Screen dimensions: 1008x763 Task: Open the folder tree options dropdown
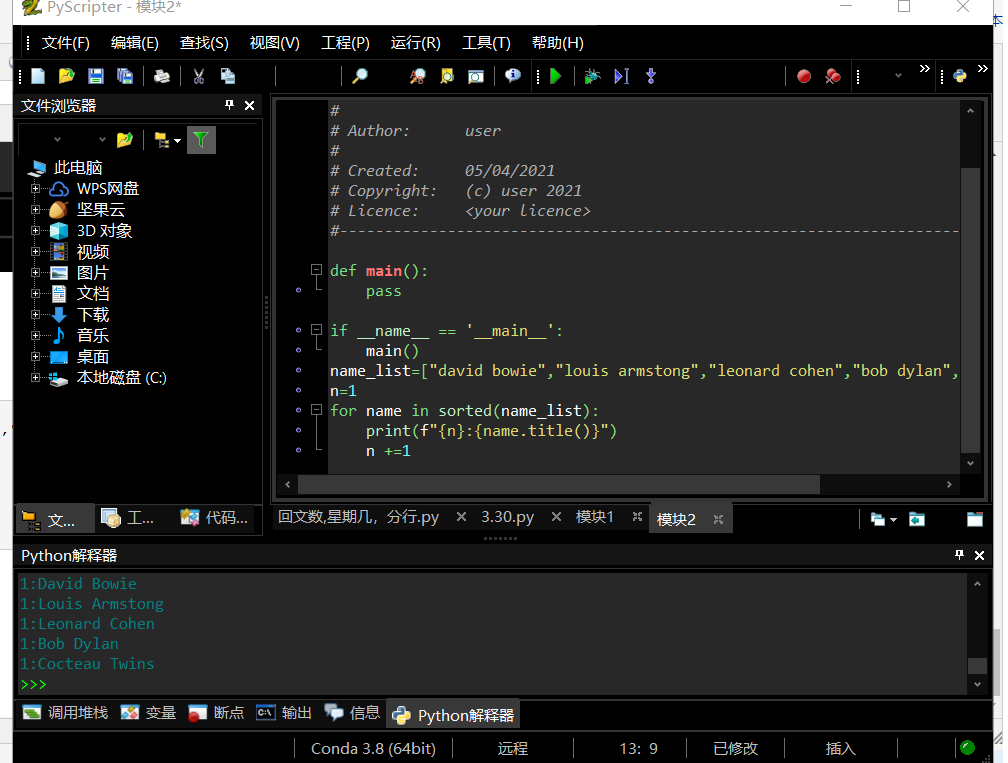click(168, 140)
